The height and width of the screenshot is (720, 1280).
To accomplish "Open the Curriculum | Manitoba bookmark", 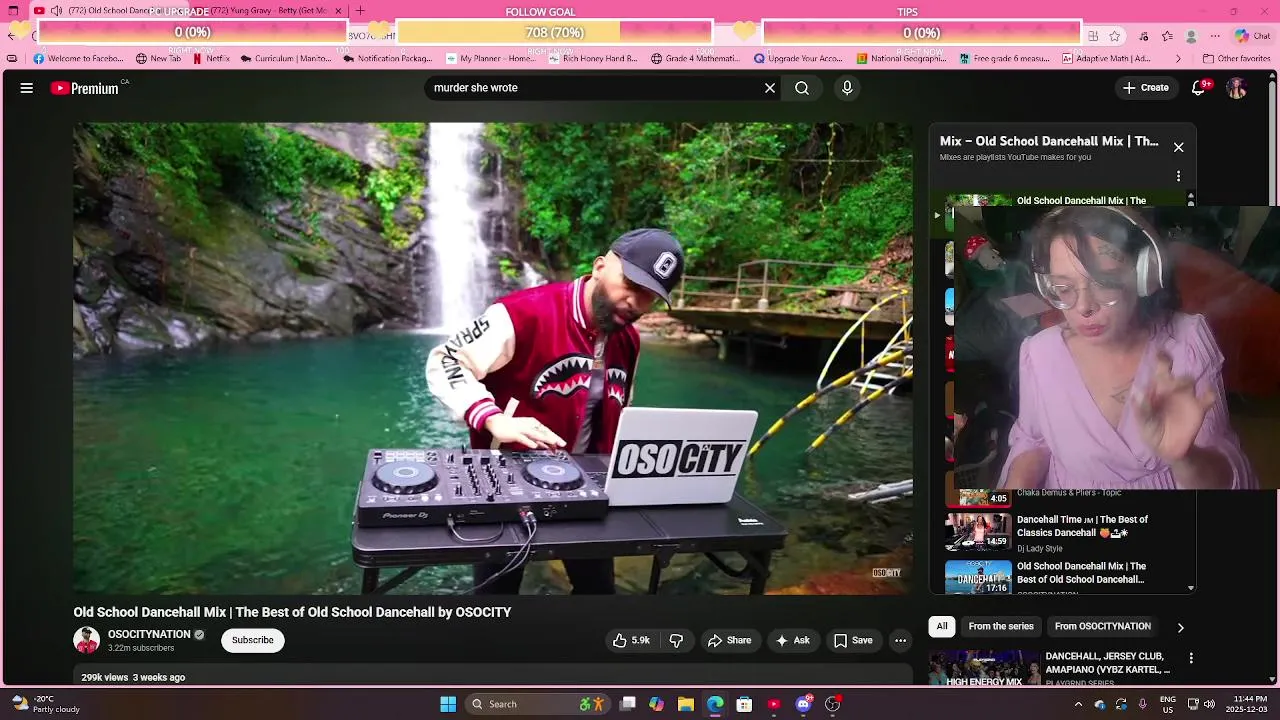I will [285, 59].
